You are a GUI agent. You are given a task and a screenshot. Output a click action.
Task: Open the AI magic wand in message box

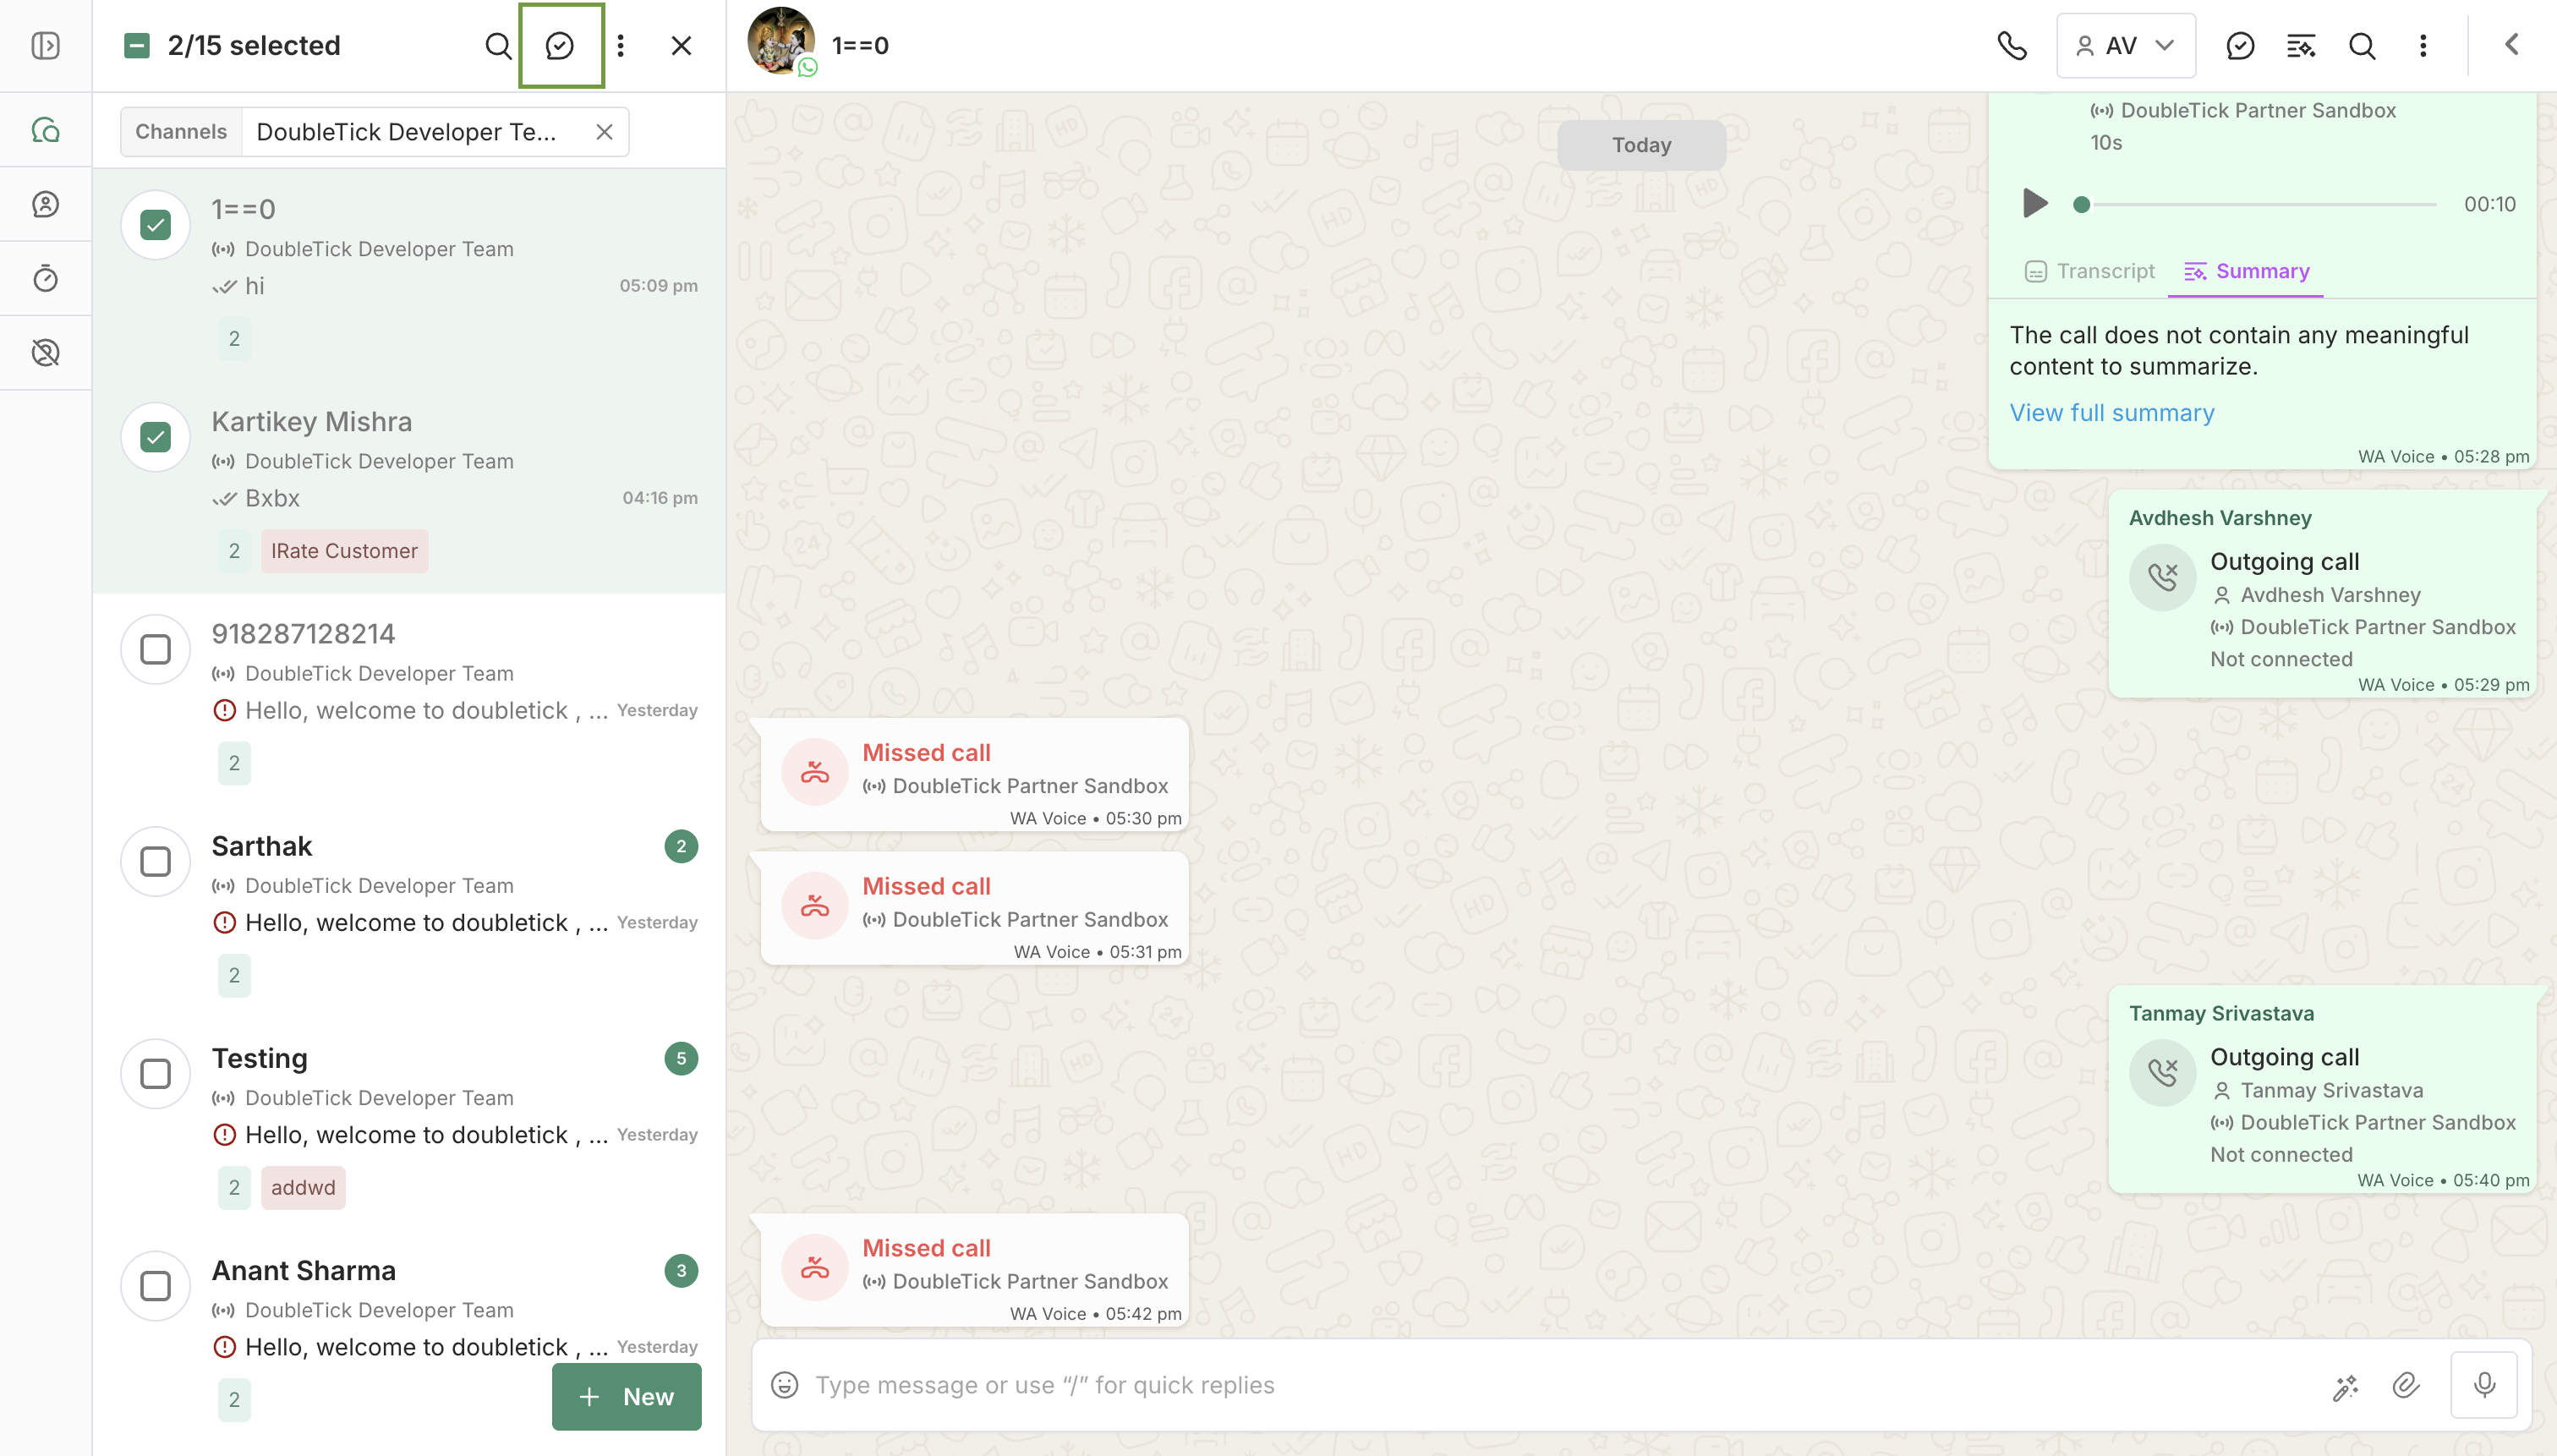(x=2346, y=1386)
